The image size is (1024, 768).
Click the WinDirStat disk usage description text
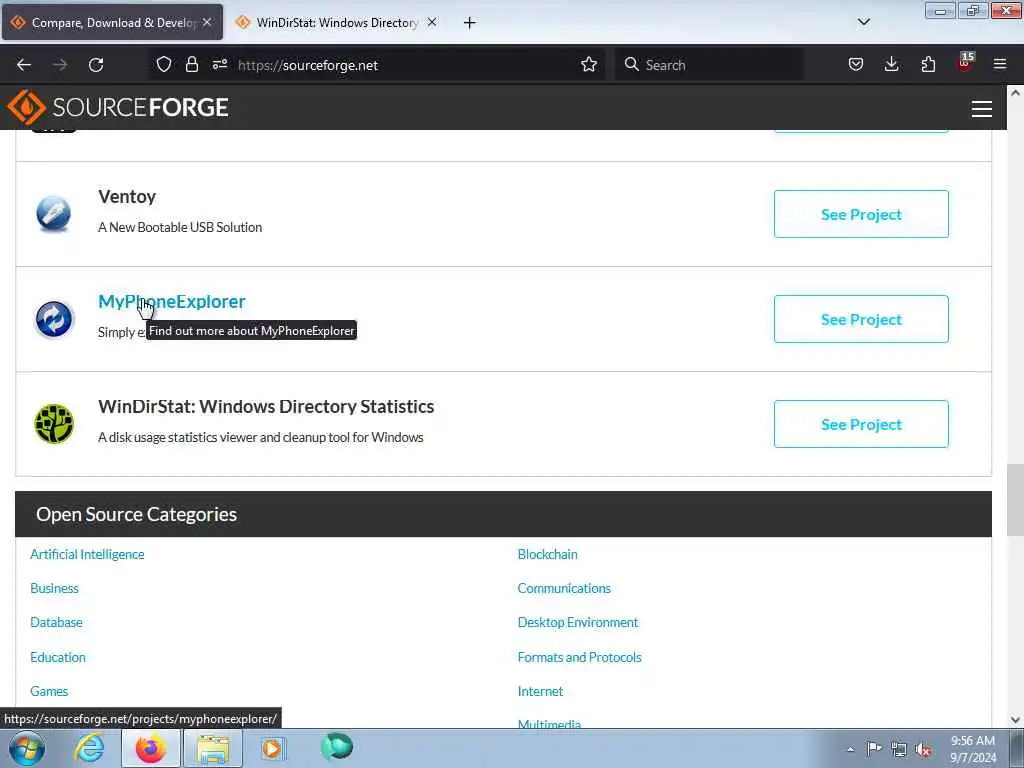coord(261,438)
